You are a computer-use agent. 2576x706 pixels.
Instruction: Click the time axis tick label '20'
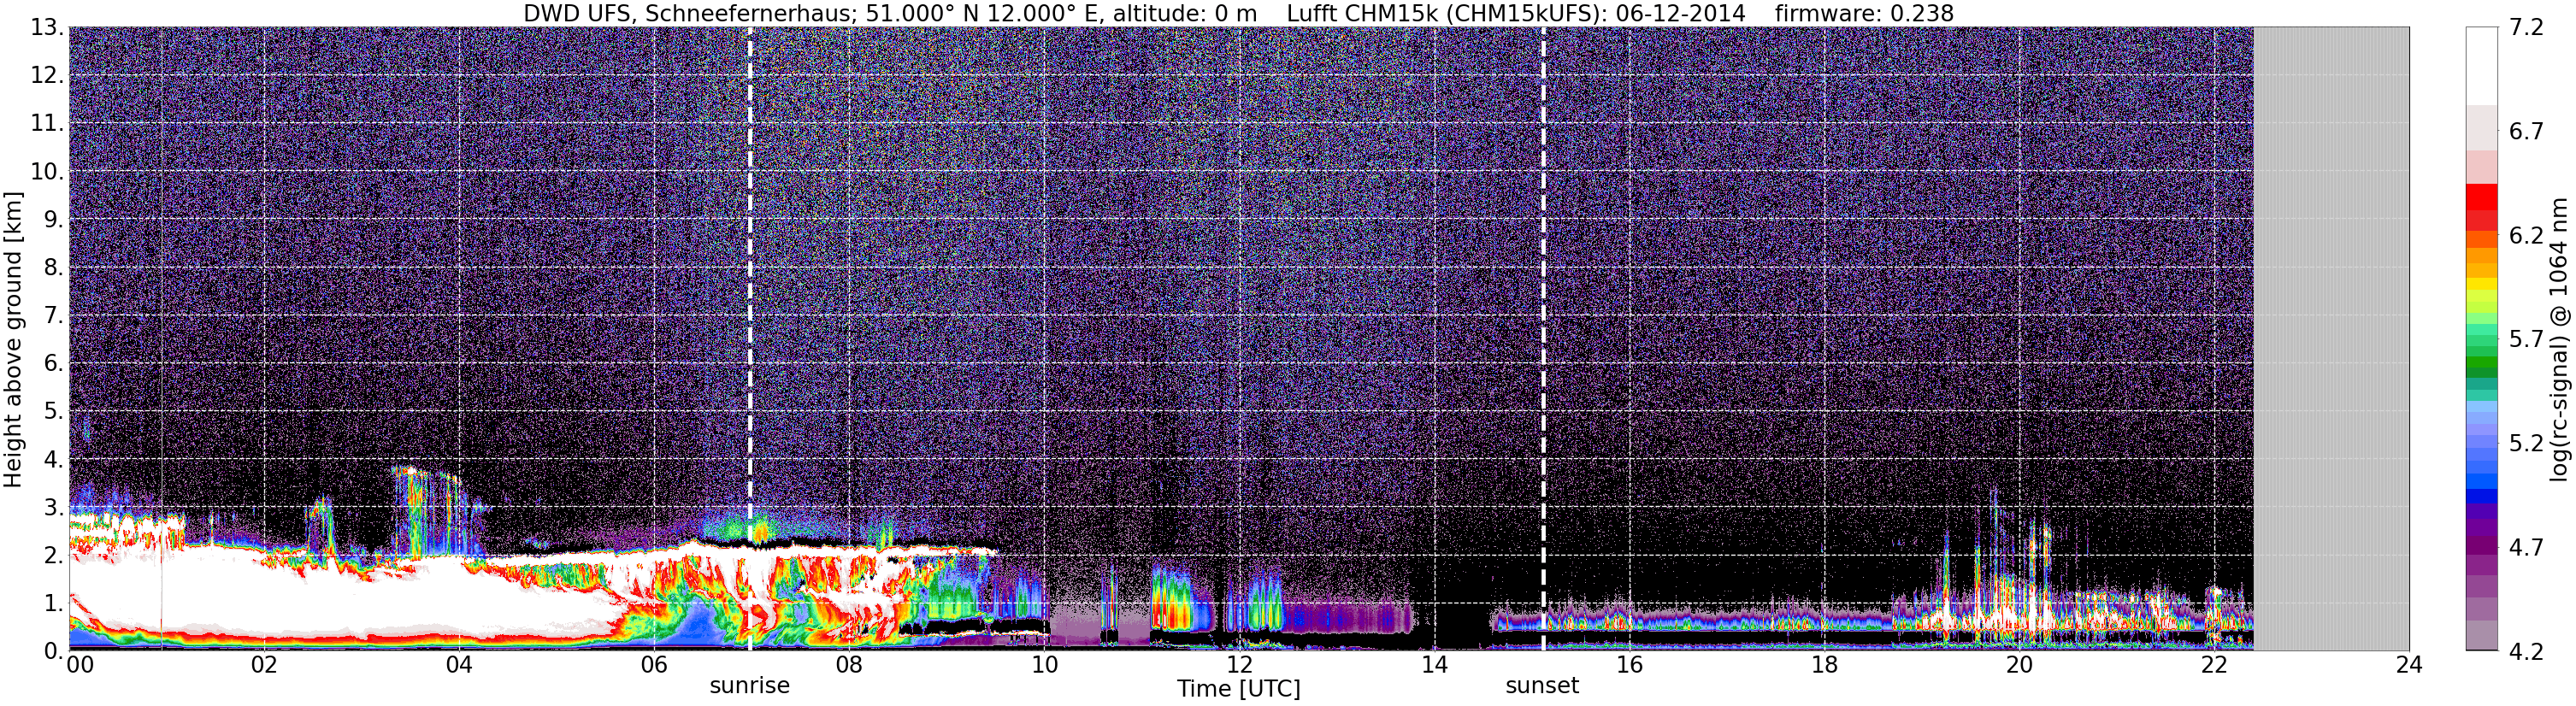coord(2019,666)
